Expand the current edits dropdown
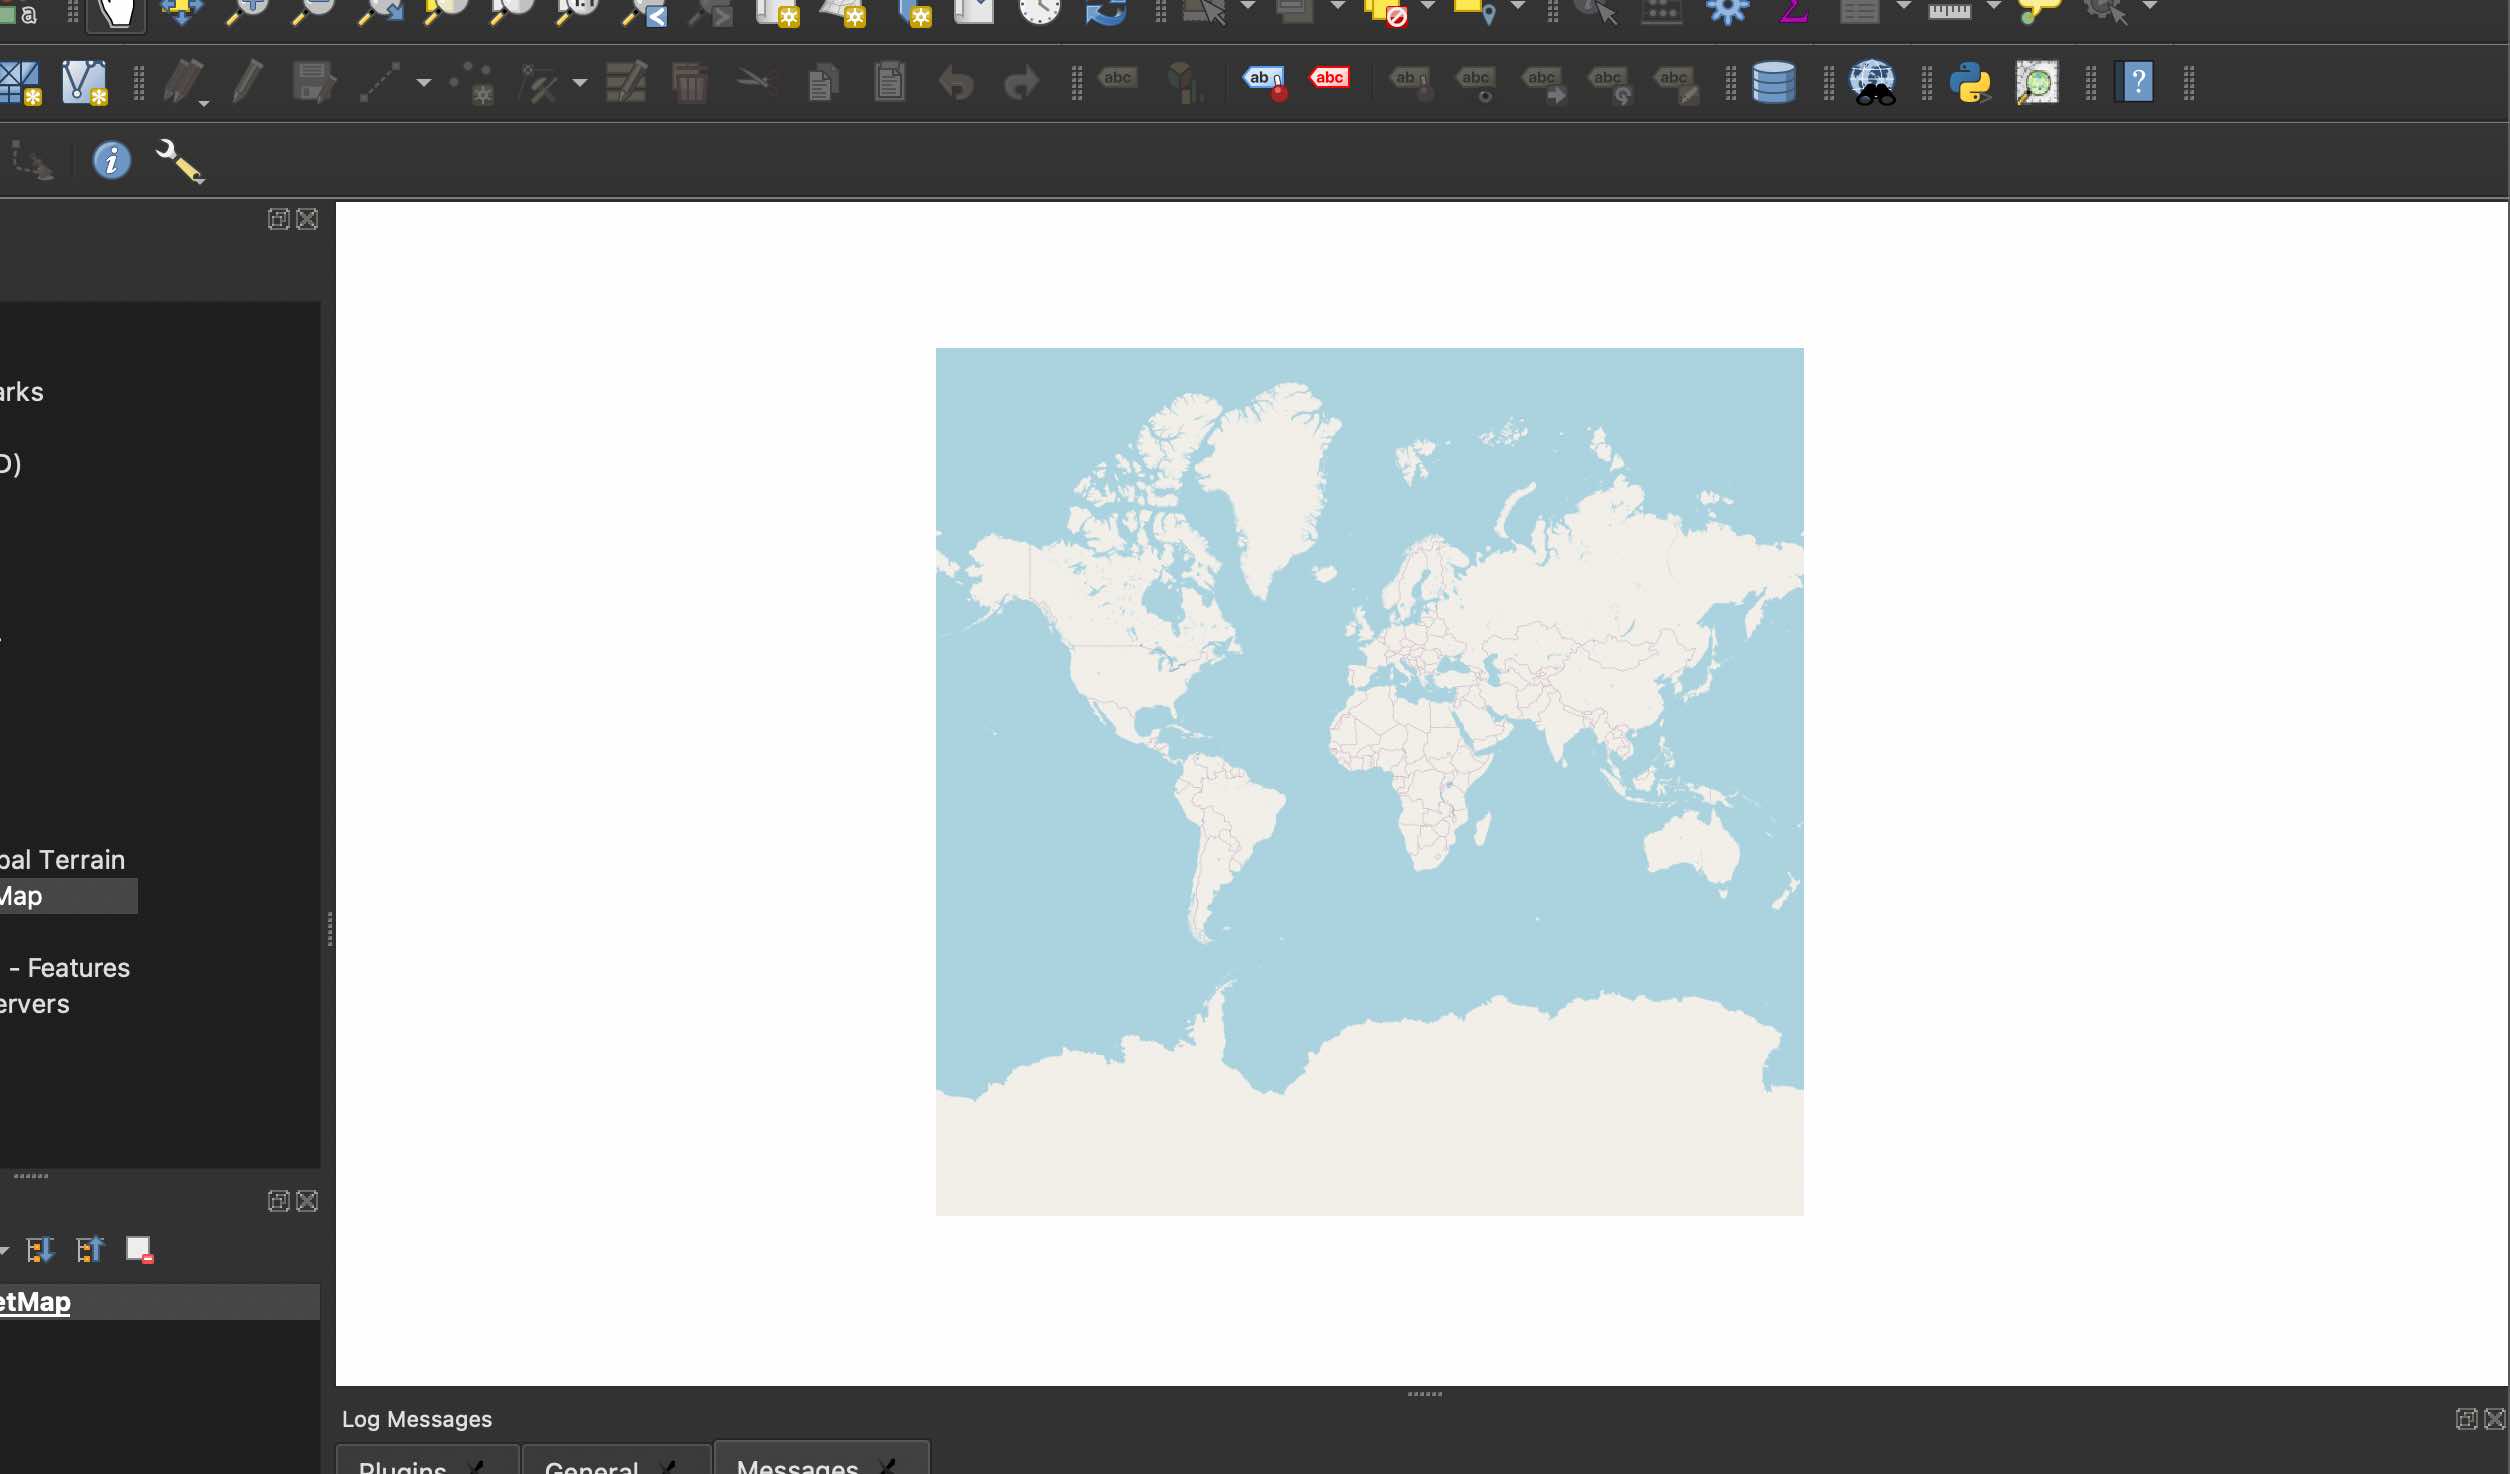2510x1474 pixels. coord(204,103)
